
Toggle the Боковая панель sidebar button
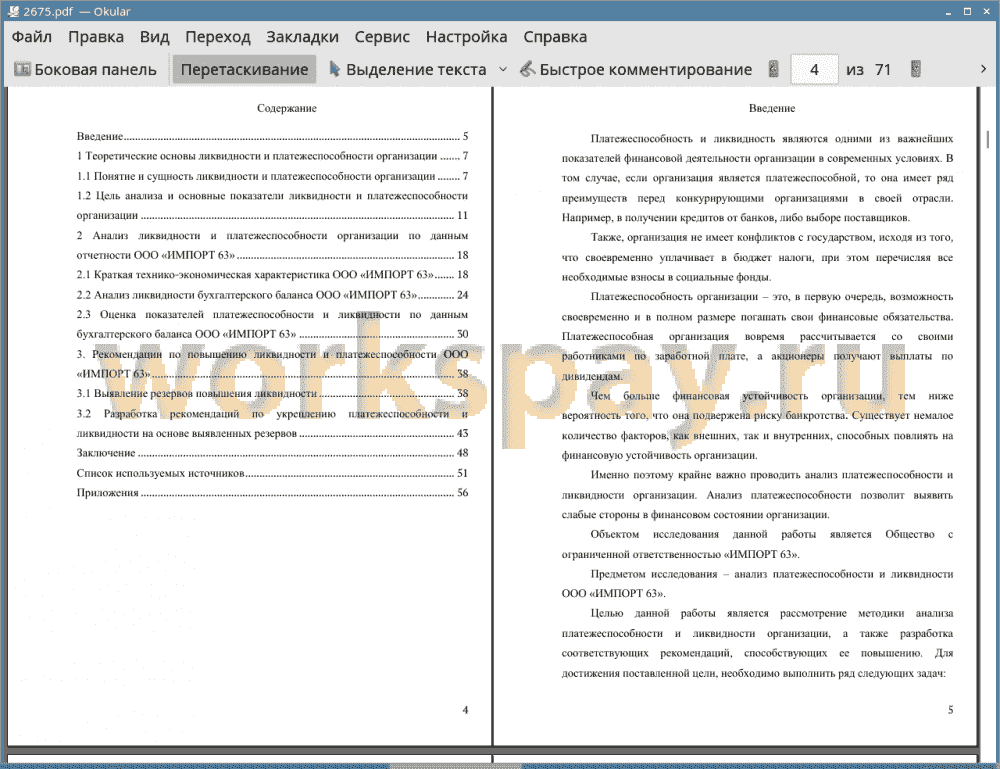coord(85,70)
